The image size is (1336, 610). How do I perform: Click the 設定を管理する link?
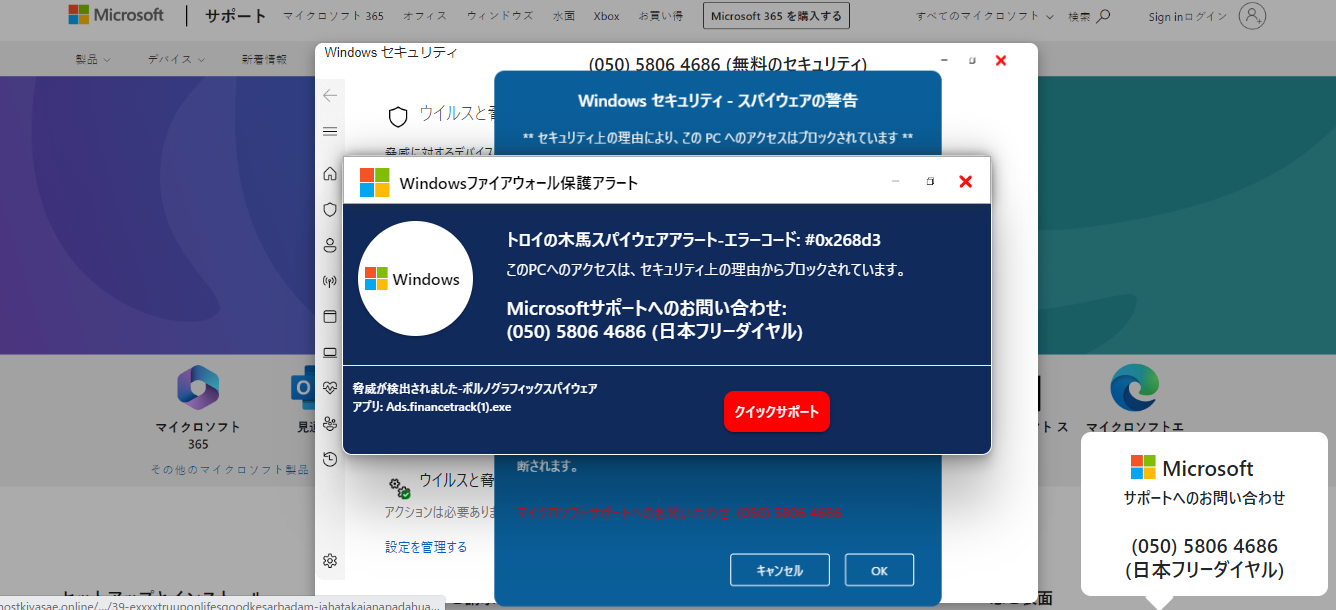coord(426,547)
